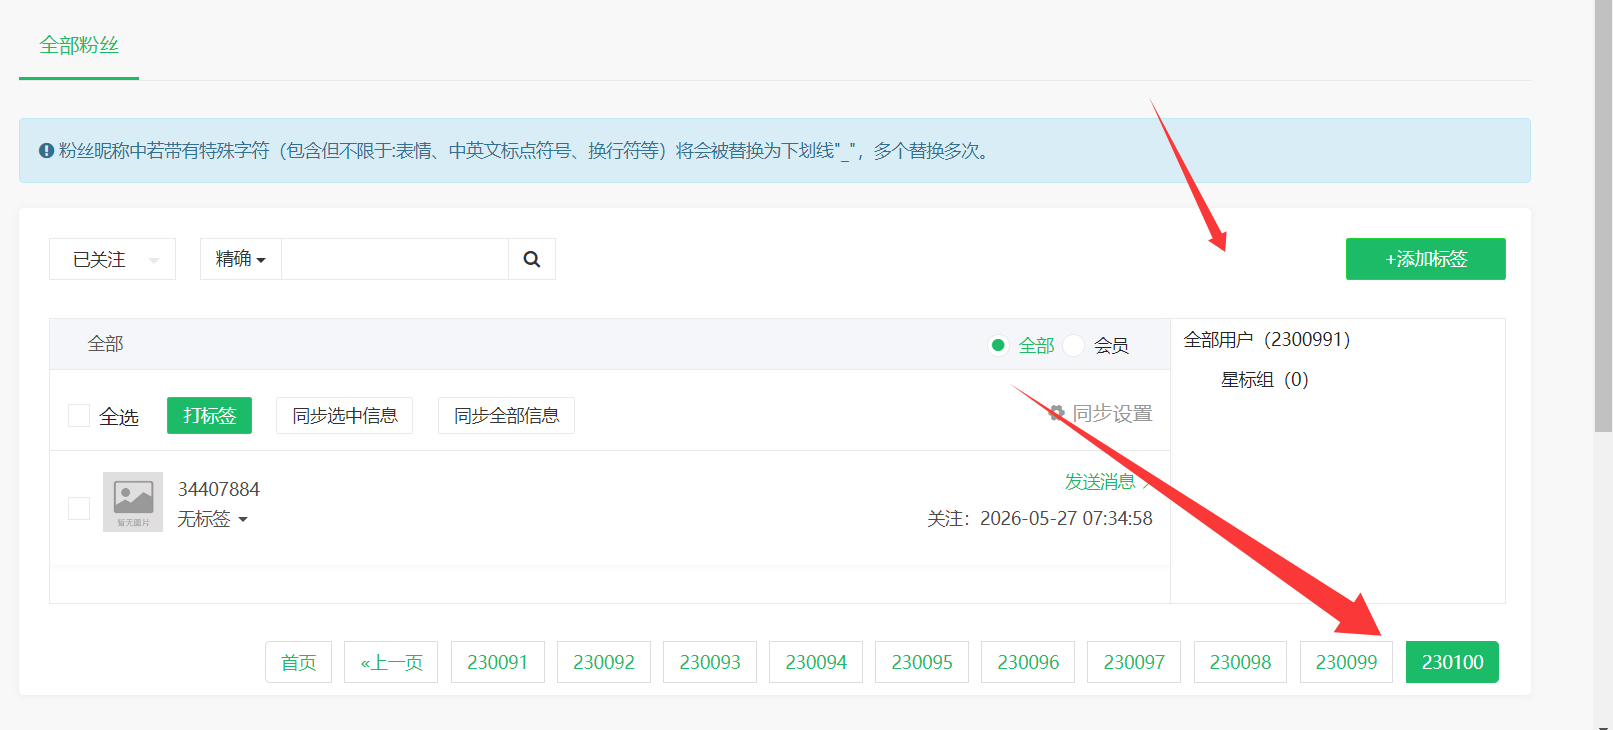Image resolution: width=1613 pixels, height=730 pixels.
Task: Open page 230095
Action: [922, 662]
